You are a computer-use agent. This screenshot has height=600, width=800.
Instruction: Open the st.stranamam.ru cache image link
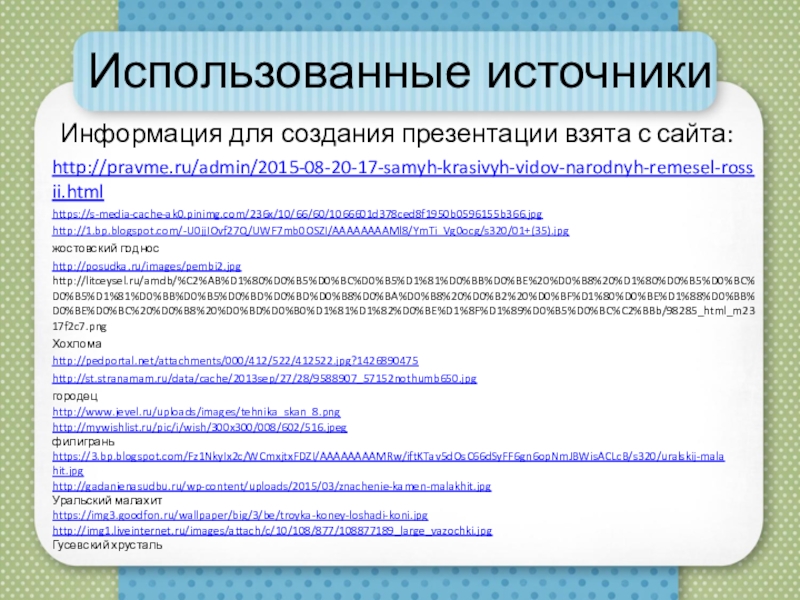264,379
